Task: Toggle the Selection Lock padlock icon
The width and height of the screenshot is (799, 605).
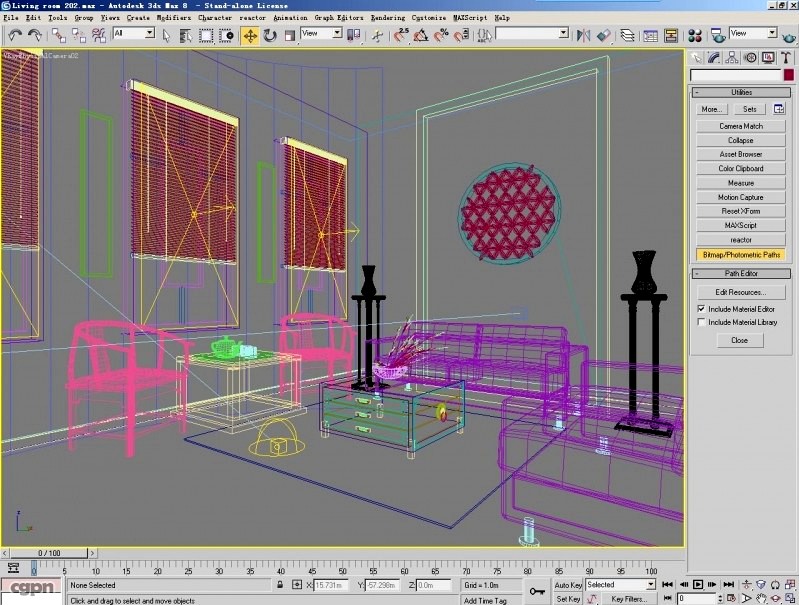Action: tap(280, 585)
